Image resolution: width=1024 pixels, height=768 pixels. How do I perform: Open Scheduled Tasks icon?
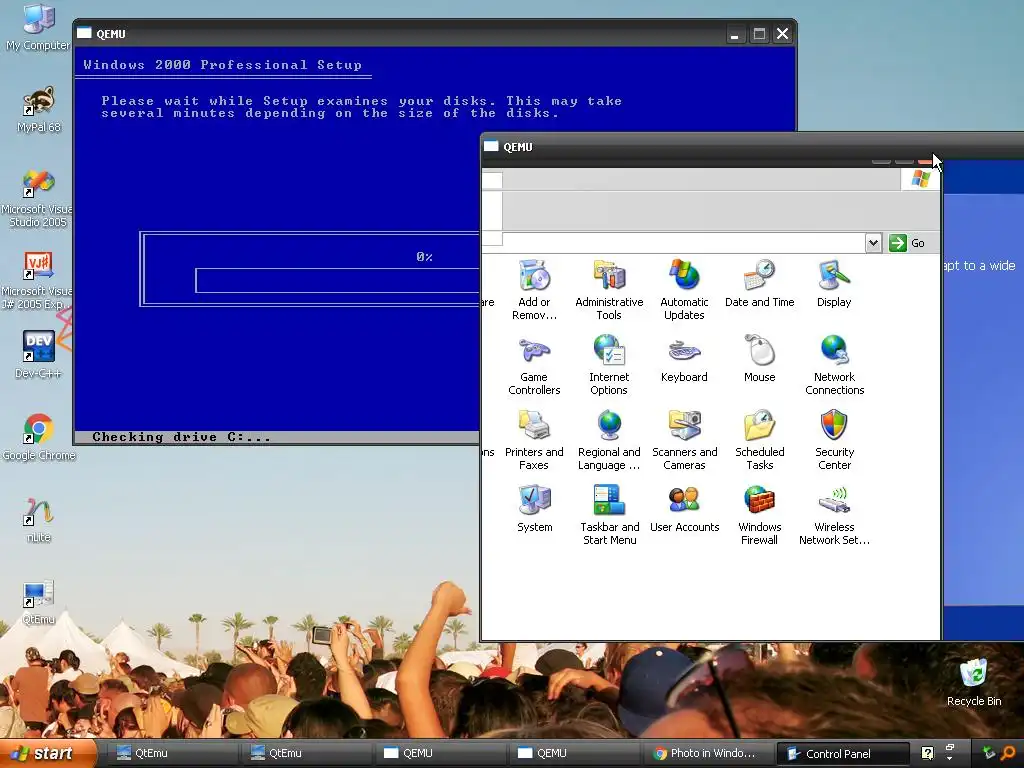(759, 440)
